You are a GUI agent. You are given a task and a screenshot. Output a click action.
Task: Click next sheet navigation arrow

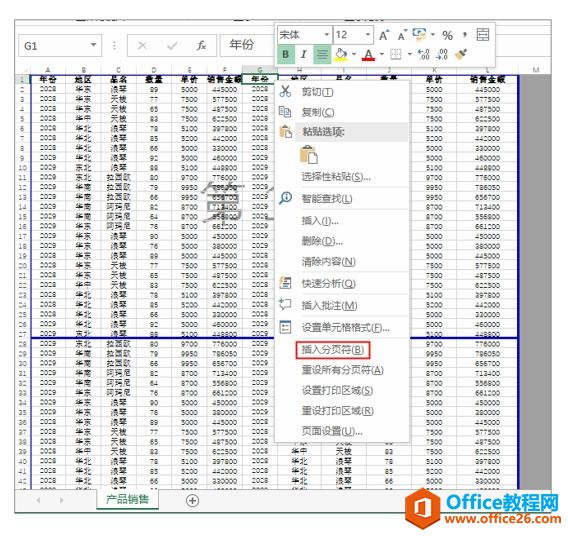click(61, 500)
